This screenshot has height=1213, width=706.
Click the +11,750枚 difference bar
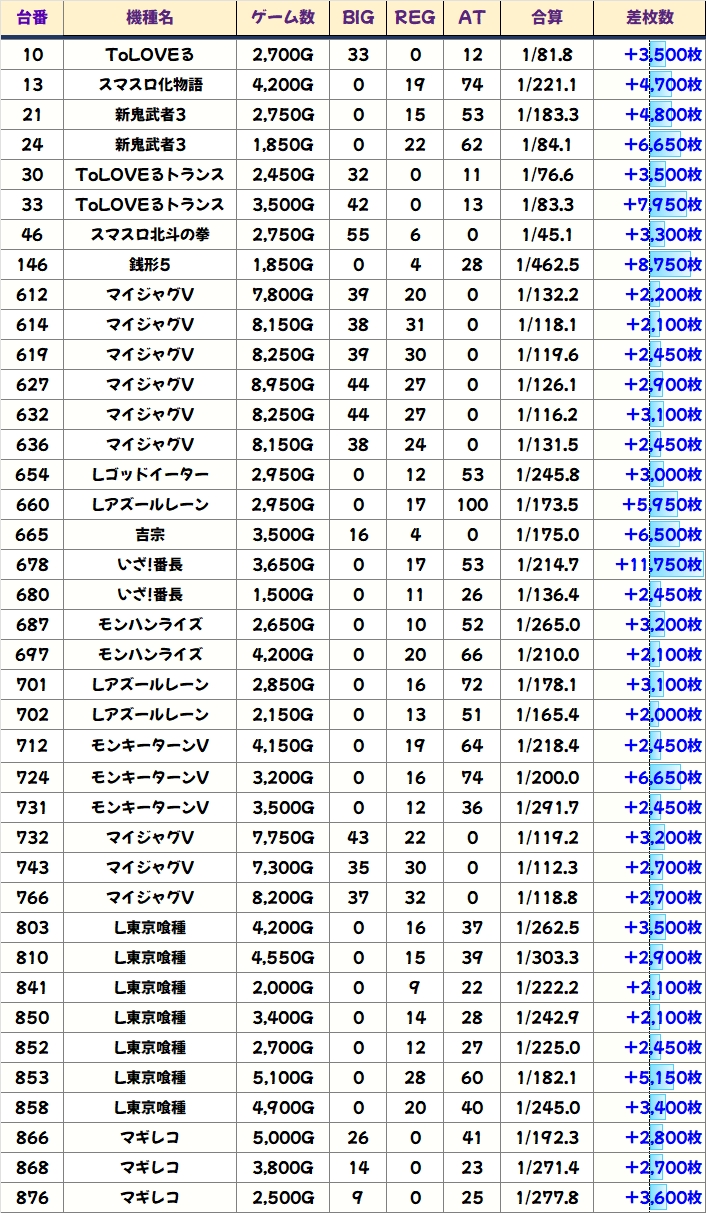(658, 565)
